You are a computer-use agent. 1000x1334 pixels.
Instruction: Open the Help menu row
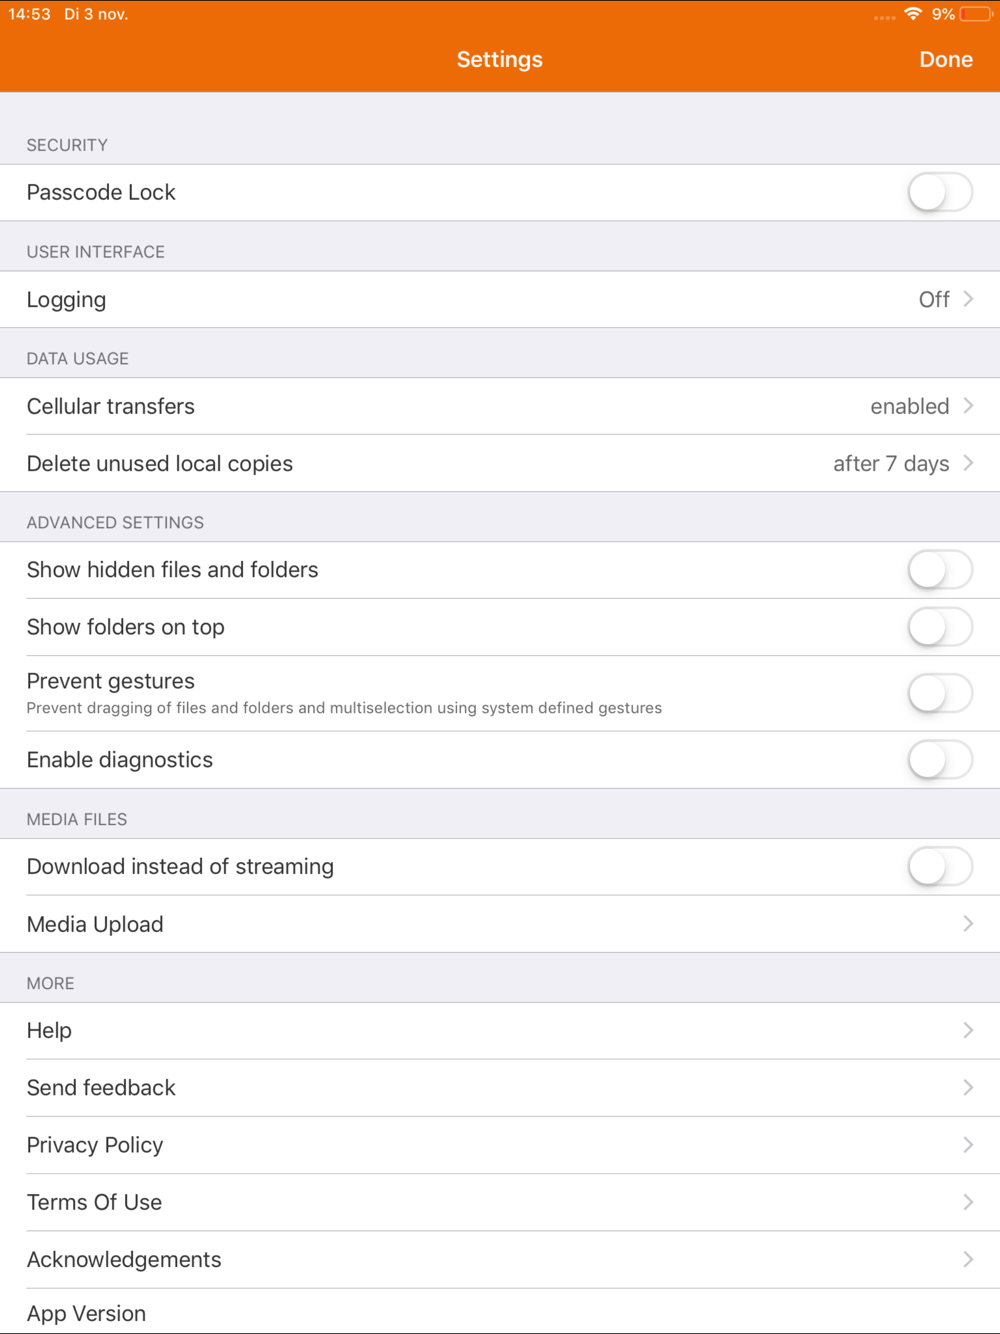click(x=500, y=1030)
